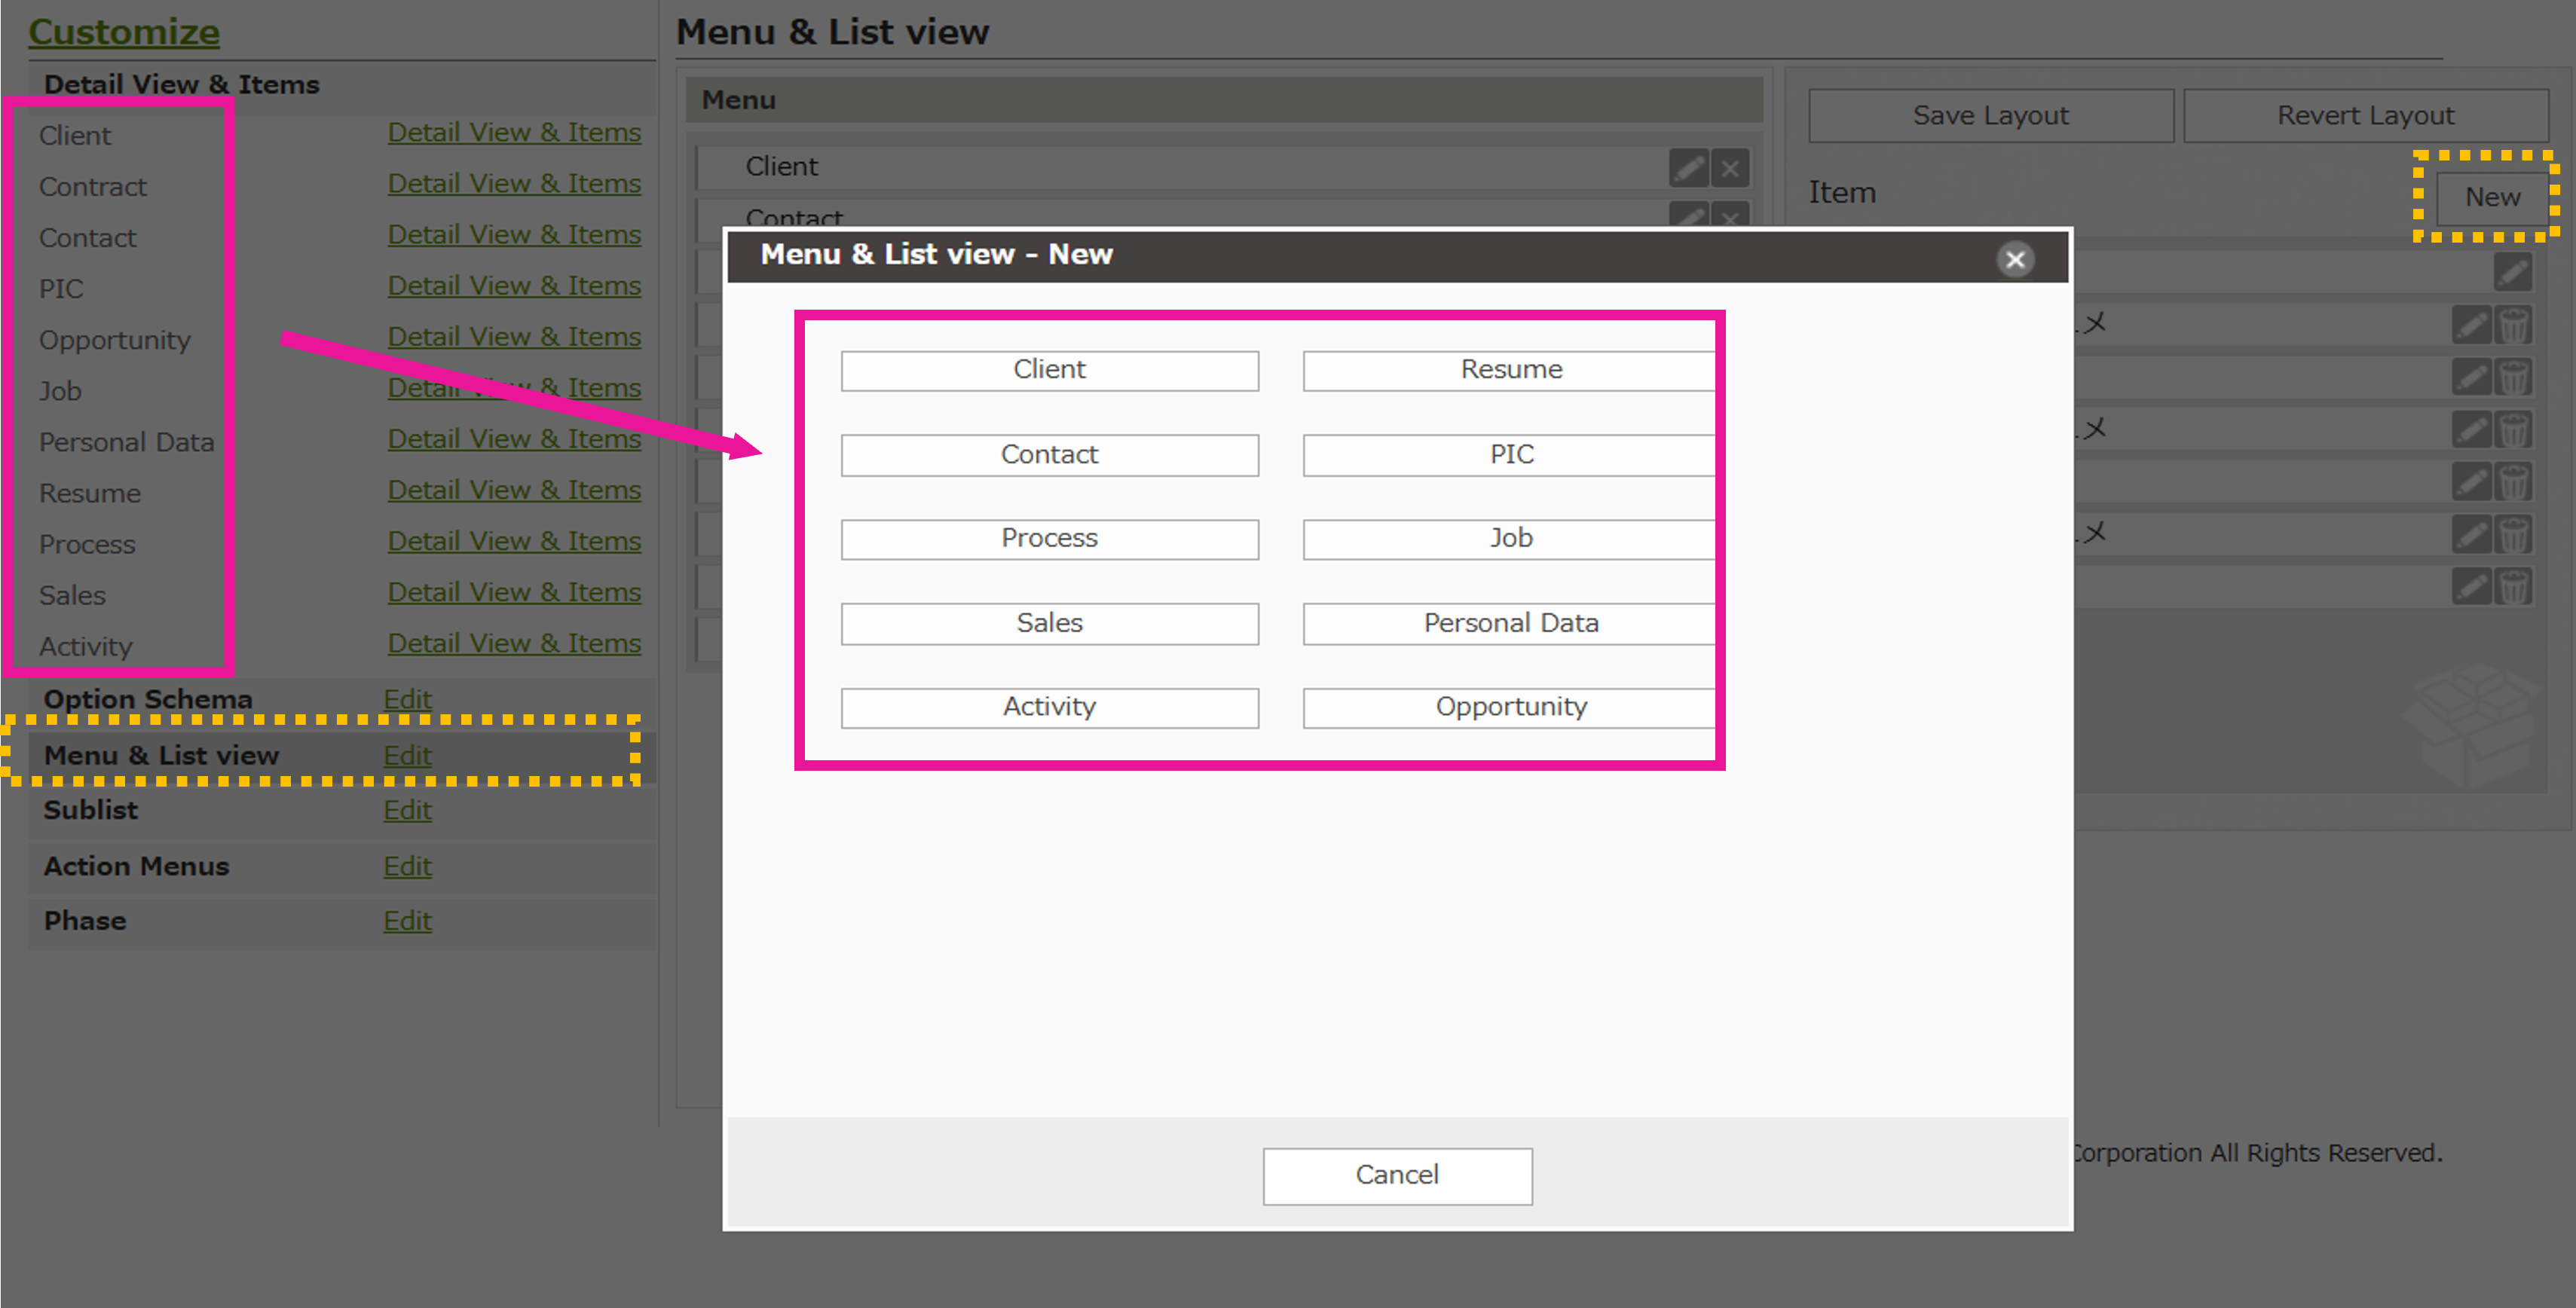
Task: Click Edit next to Option Schema
Action: [x=407, y=699]
